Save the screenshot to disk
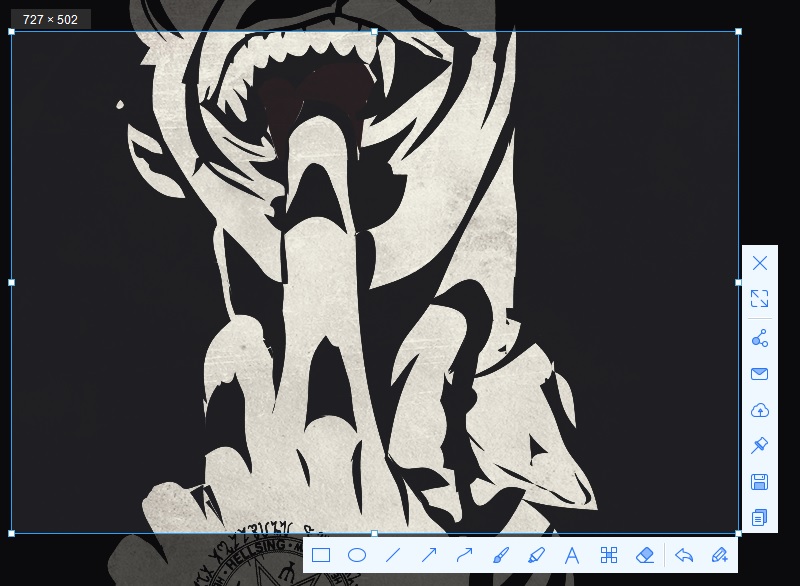This screenshot has height=586, width=800. (x=760, y=482)
